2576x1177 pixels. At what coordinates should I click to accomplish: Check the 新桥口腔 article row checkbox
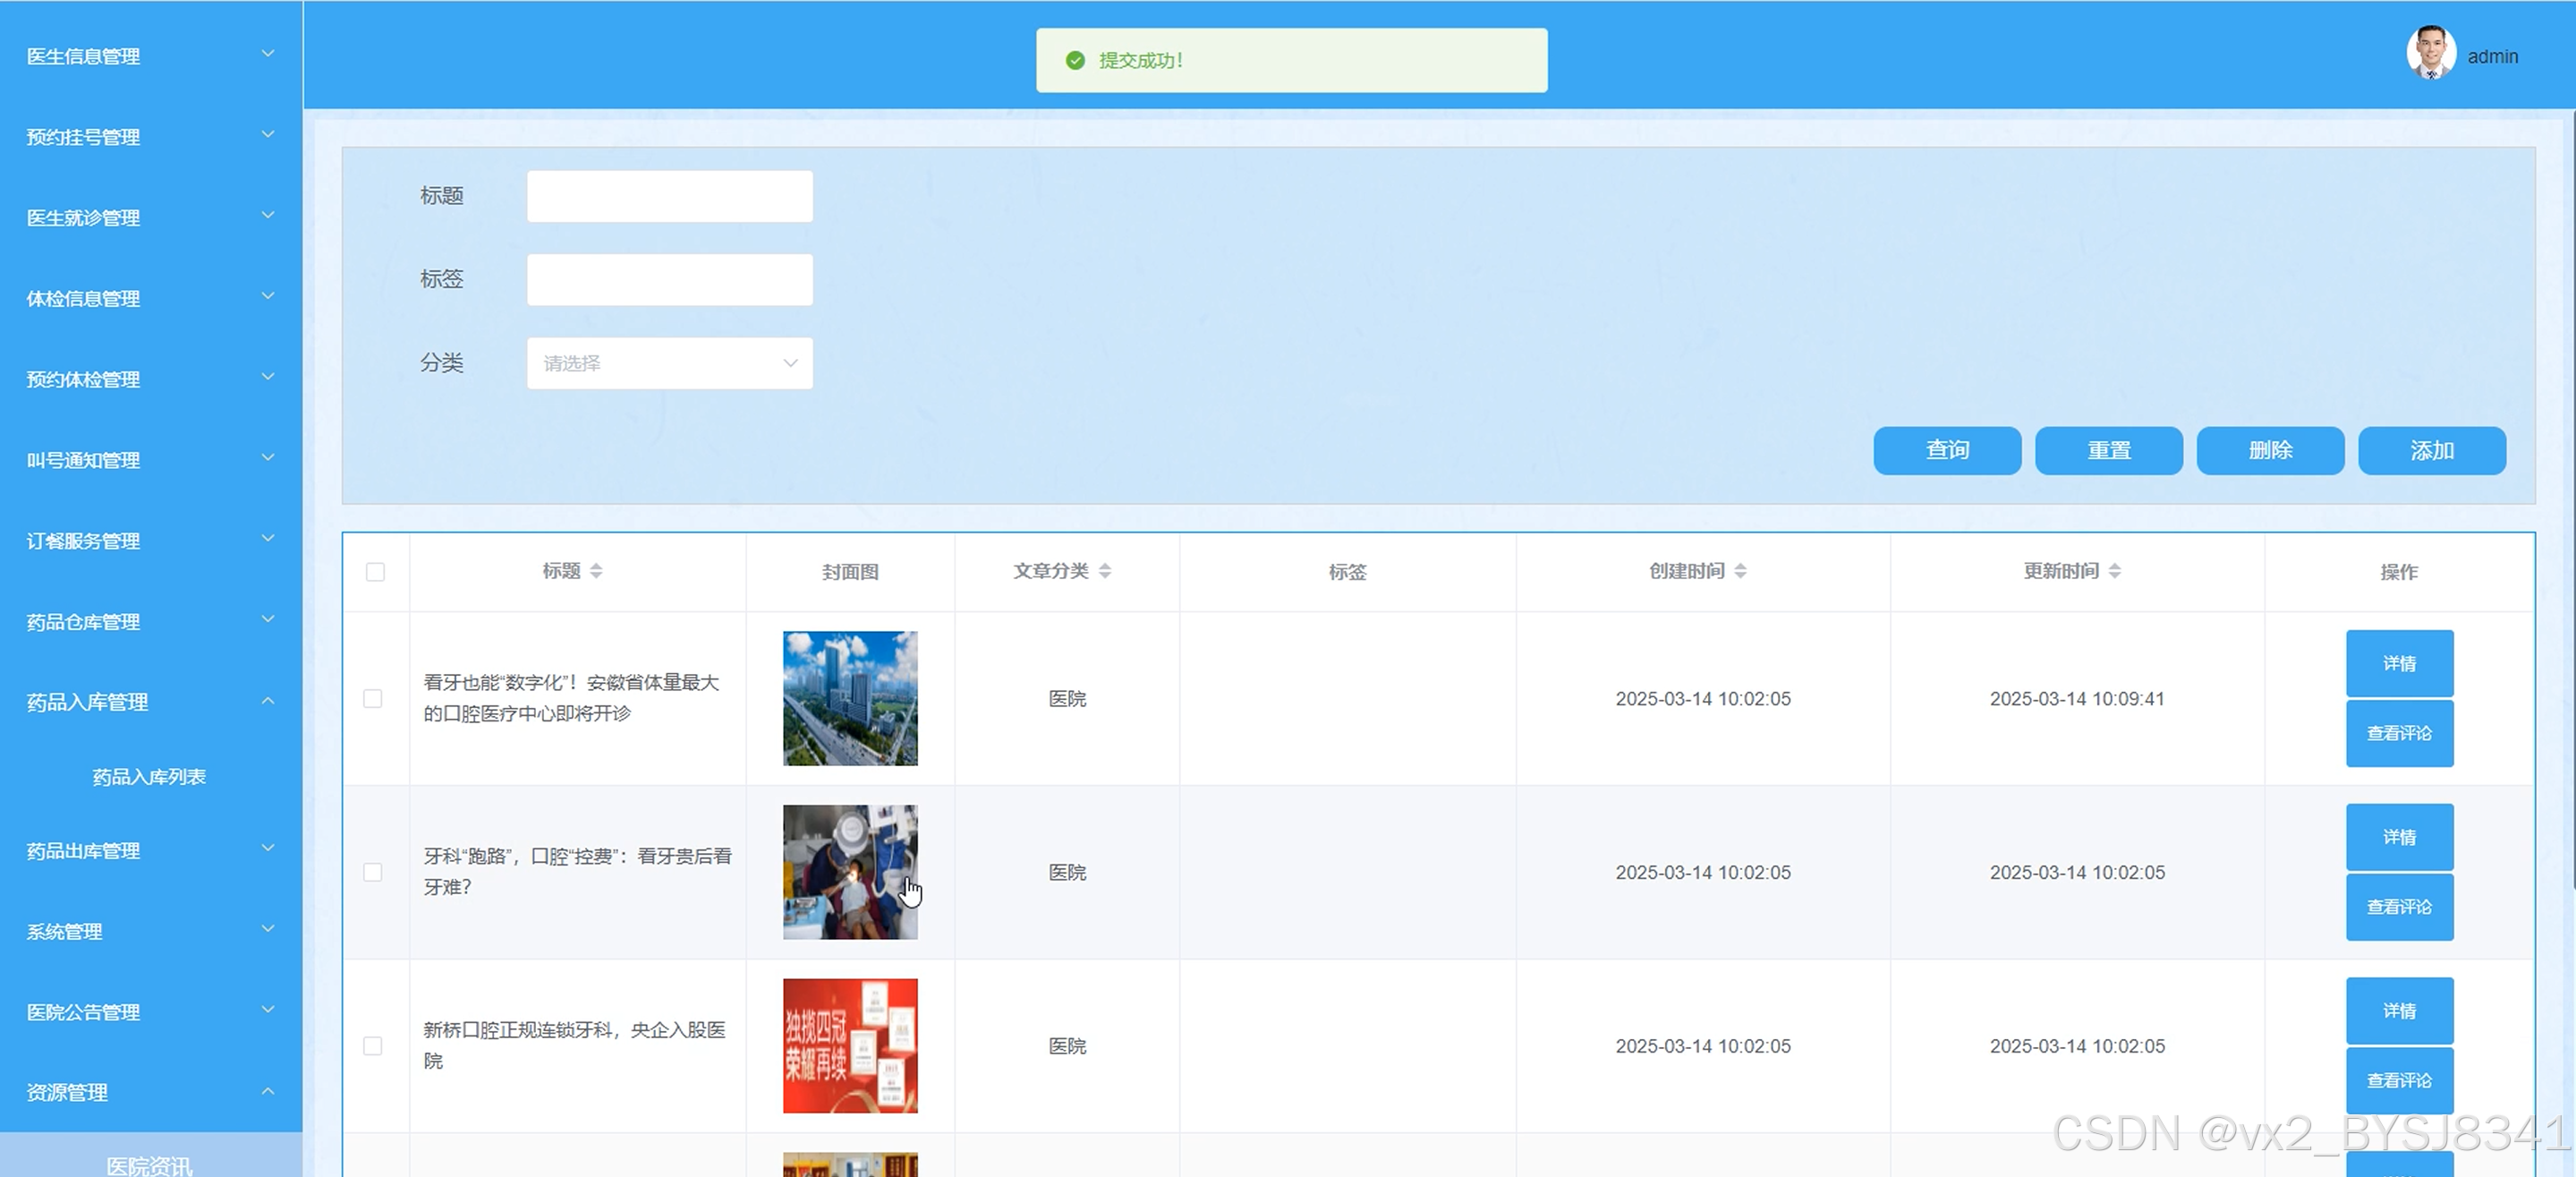click(x=373, y=1045)
